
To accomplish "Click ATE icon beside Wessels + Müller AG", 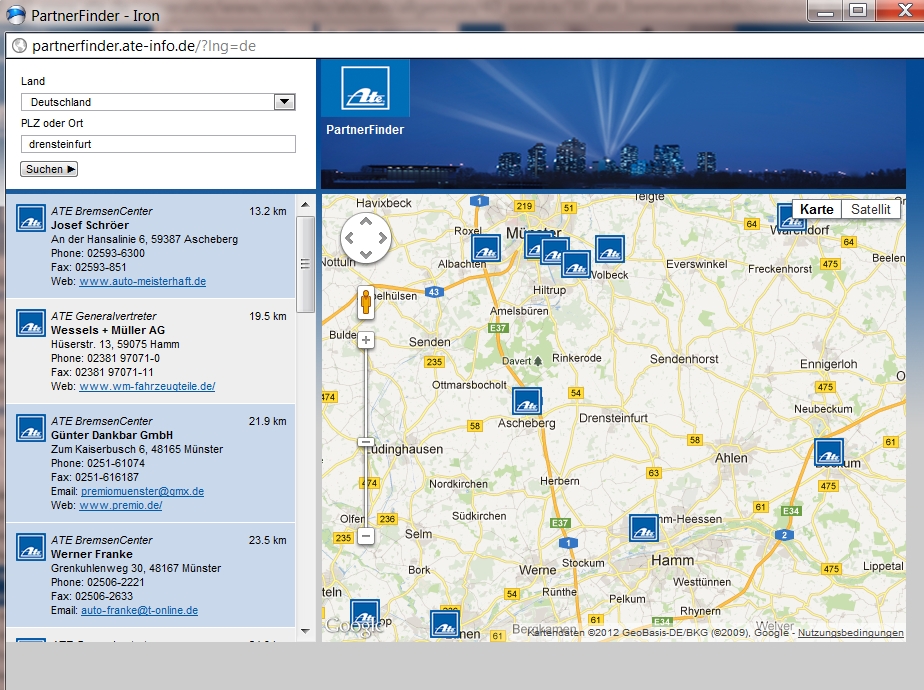I will pos(31,323).
